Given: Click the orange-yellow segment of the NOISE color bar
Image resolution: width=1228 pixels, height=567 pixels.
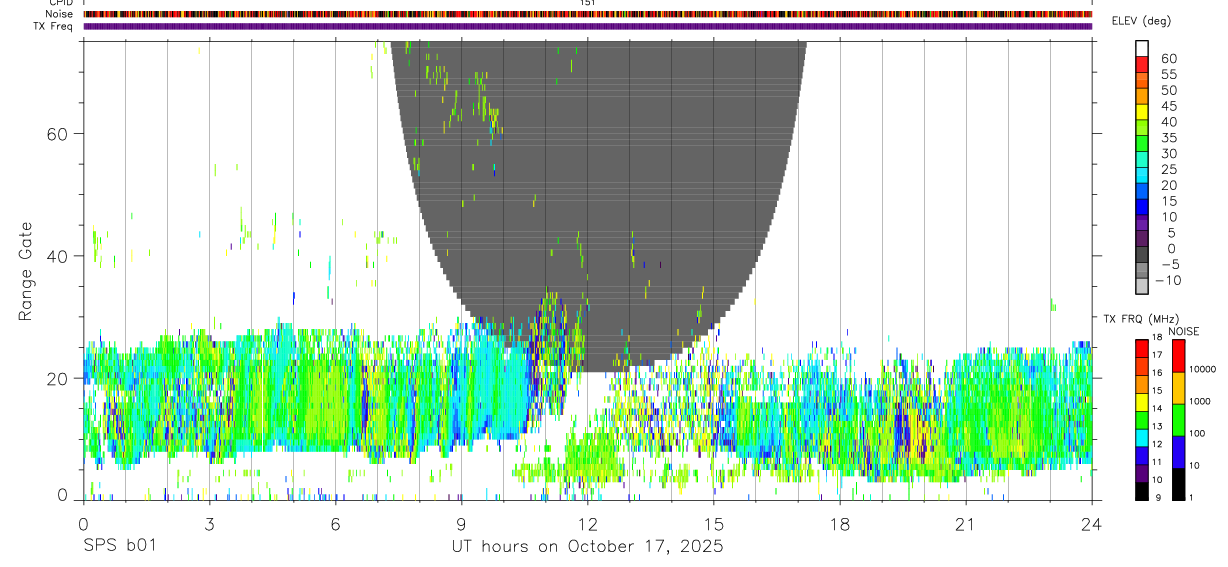Looking at the screenshot, I should coord(1180,388).
